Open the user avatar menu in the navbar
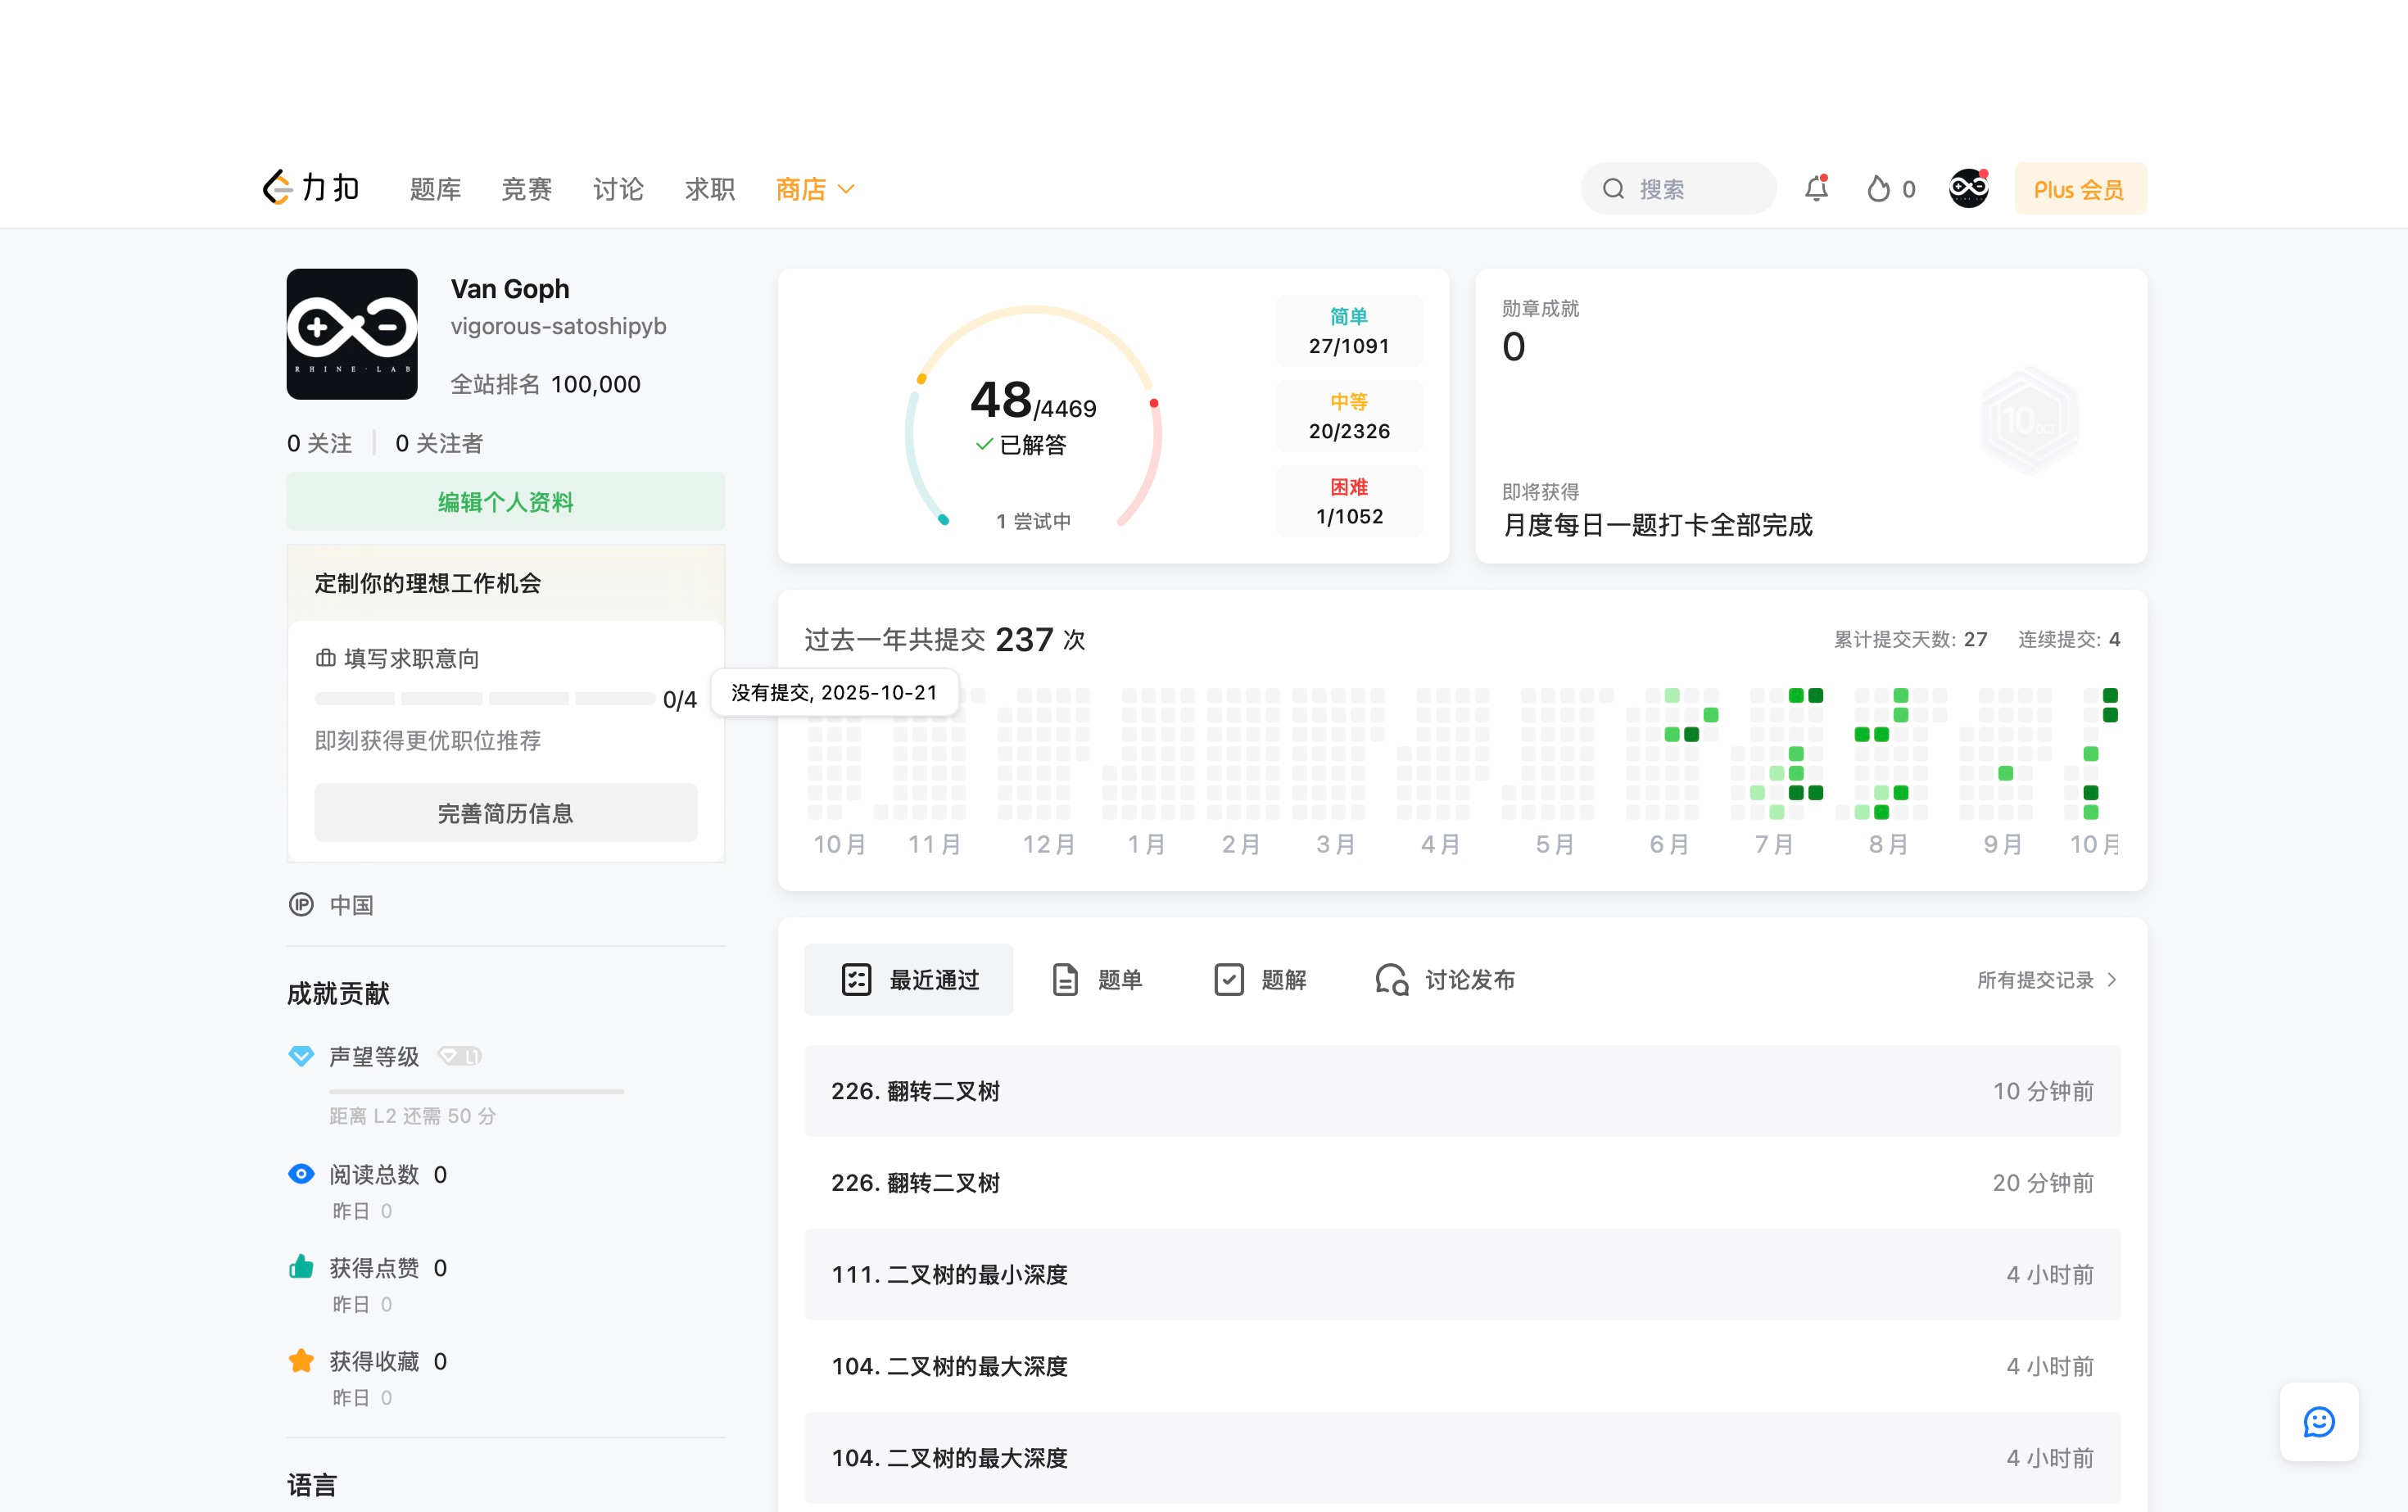The image size is (2408, 1512). (x=1968, y=188)
